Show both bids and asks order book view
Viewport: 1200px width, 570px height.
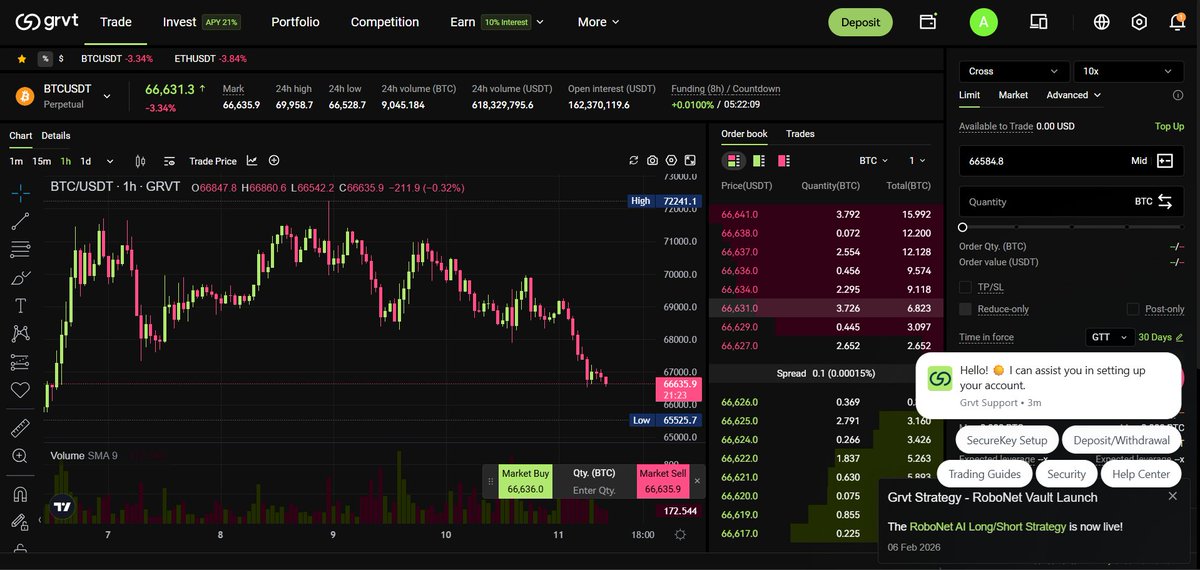[734, 160]
